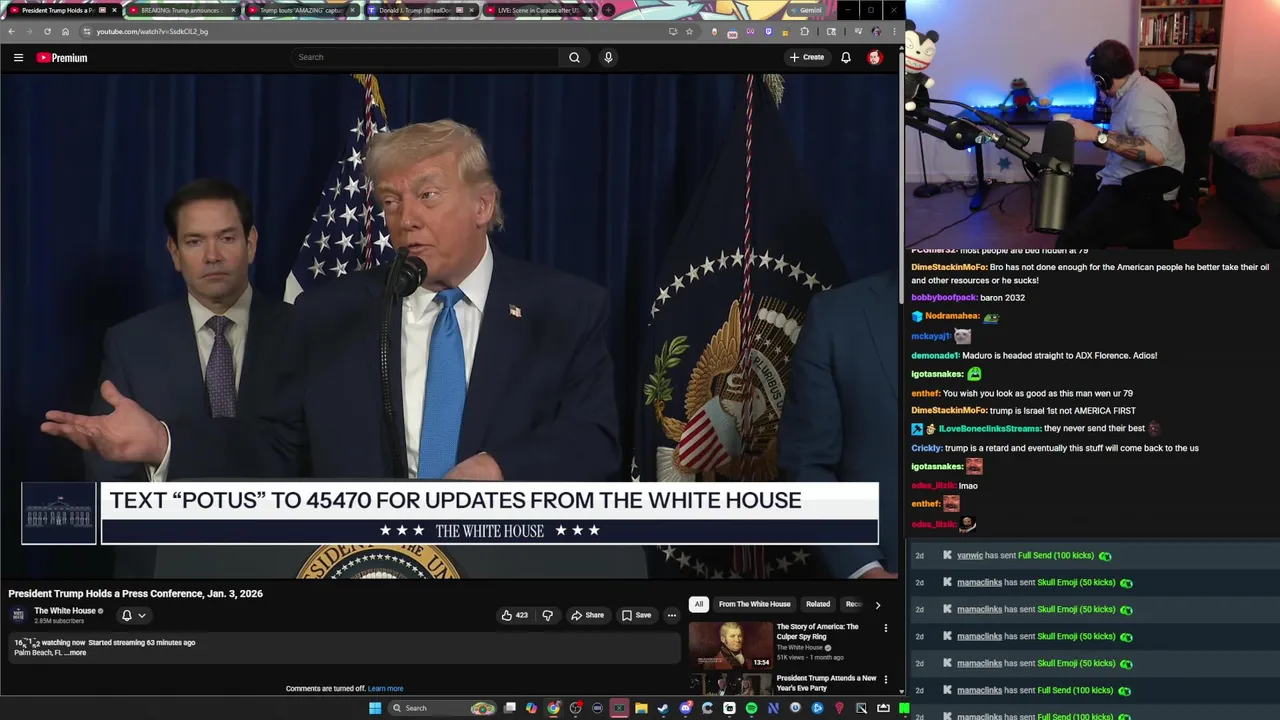Image resolution: width=1280 pixels, height=720 pixels.
Task: Open Chrome from the taskbar
Action: coord(553,708)
